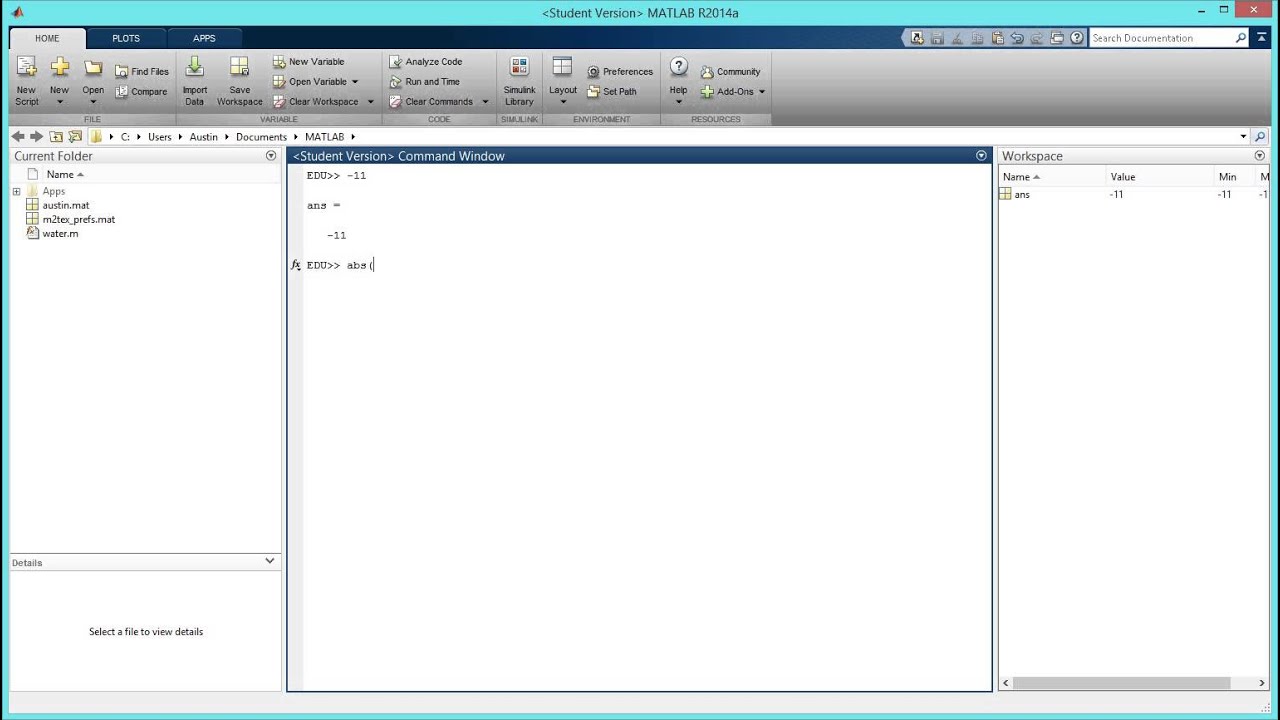Image resolution: width=1280 pixels, height=720 pixels.
Task: Open the Current Folder panel actions menu
Action: click(271, 156)
